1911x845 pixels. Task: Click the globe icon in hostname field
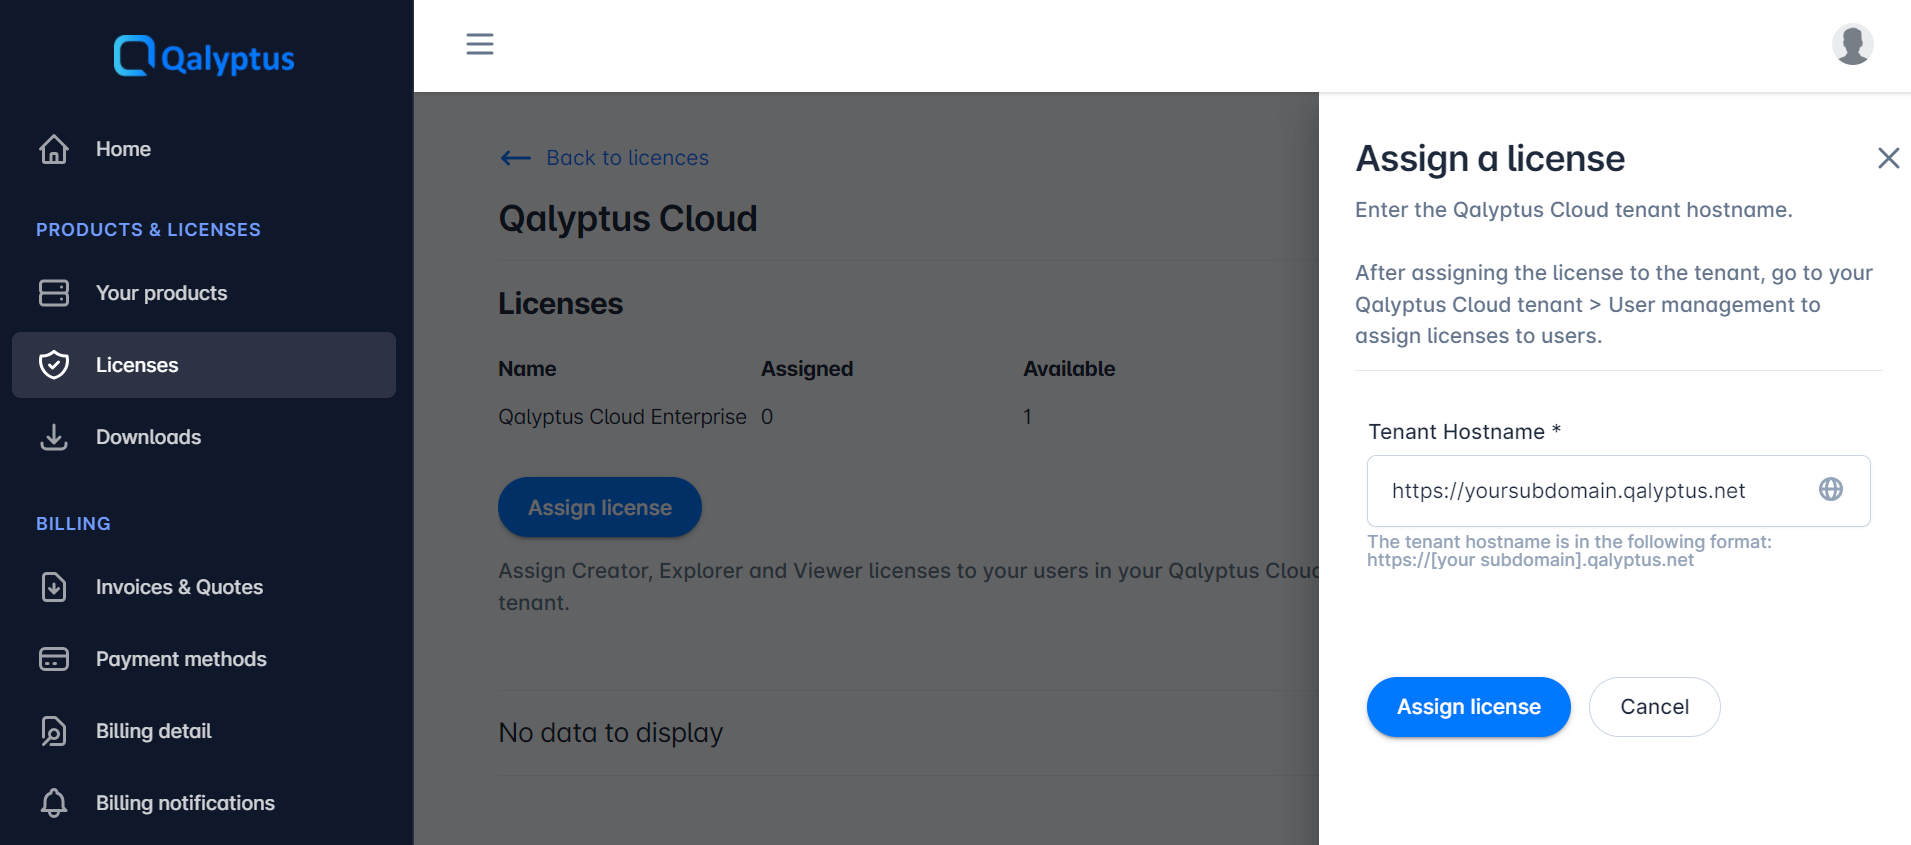point(1830,490)
